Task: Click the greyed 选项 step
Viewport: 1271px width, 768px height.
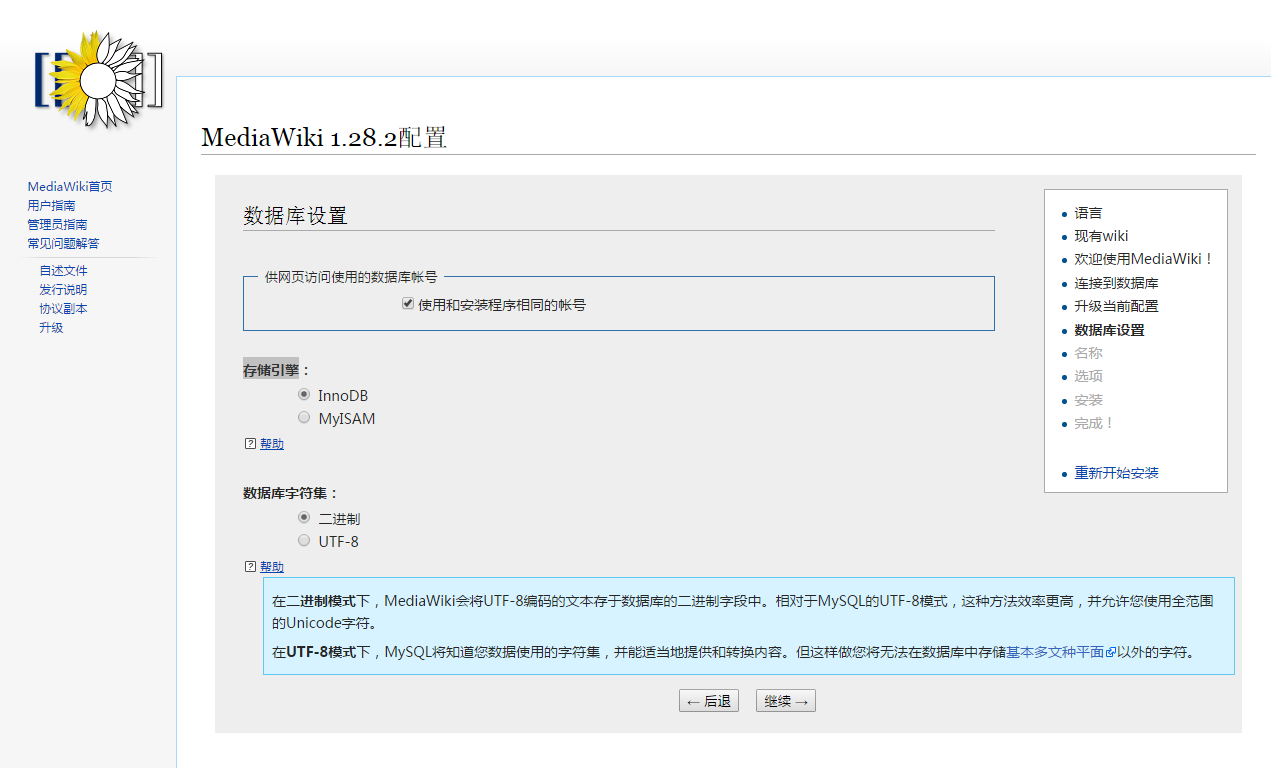Action: point(1088,376)
